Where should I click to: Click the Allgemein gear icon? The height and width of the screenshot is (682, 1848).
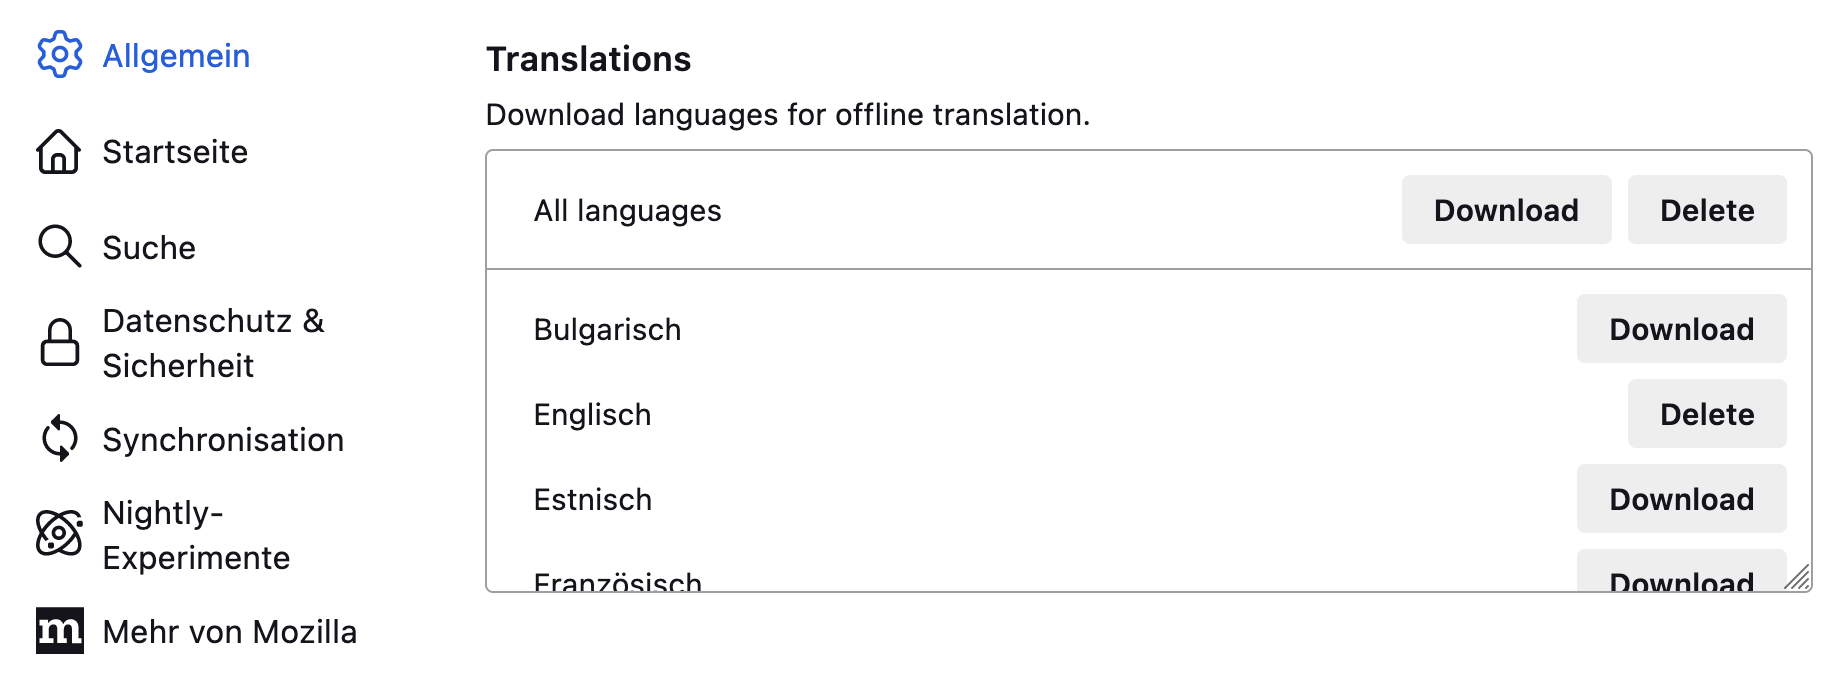point(59,55)
